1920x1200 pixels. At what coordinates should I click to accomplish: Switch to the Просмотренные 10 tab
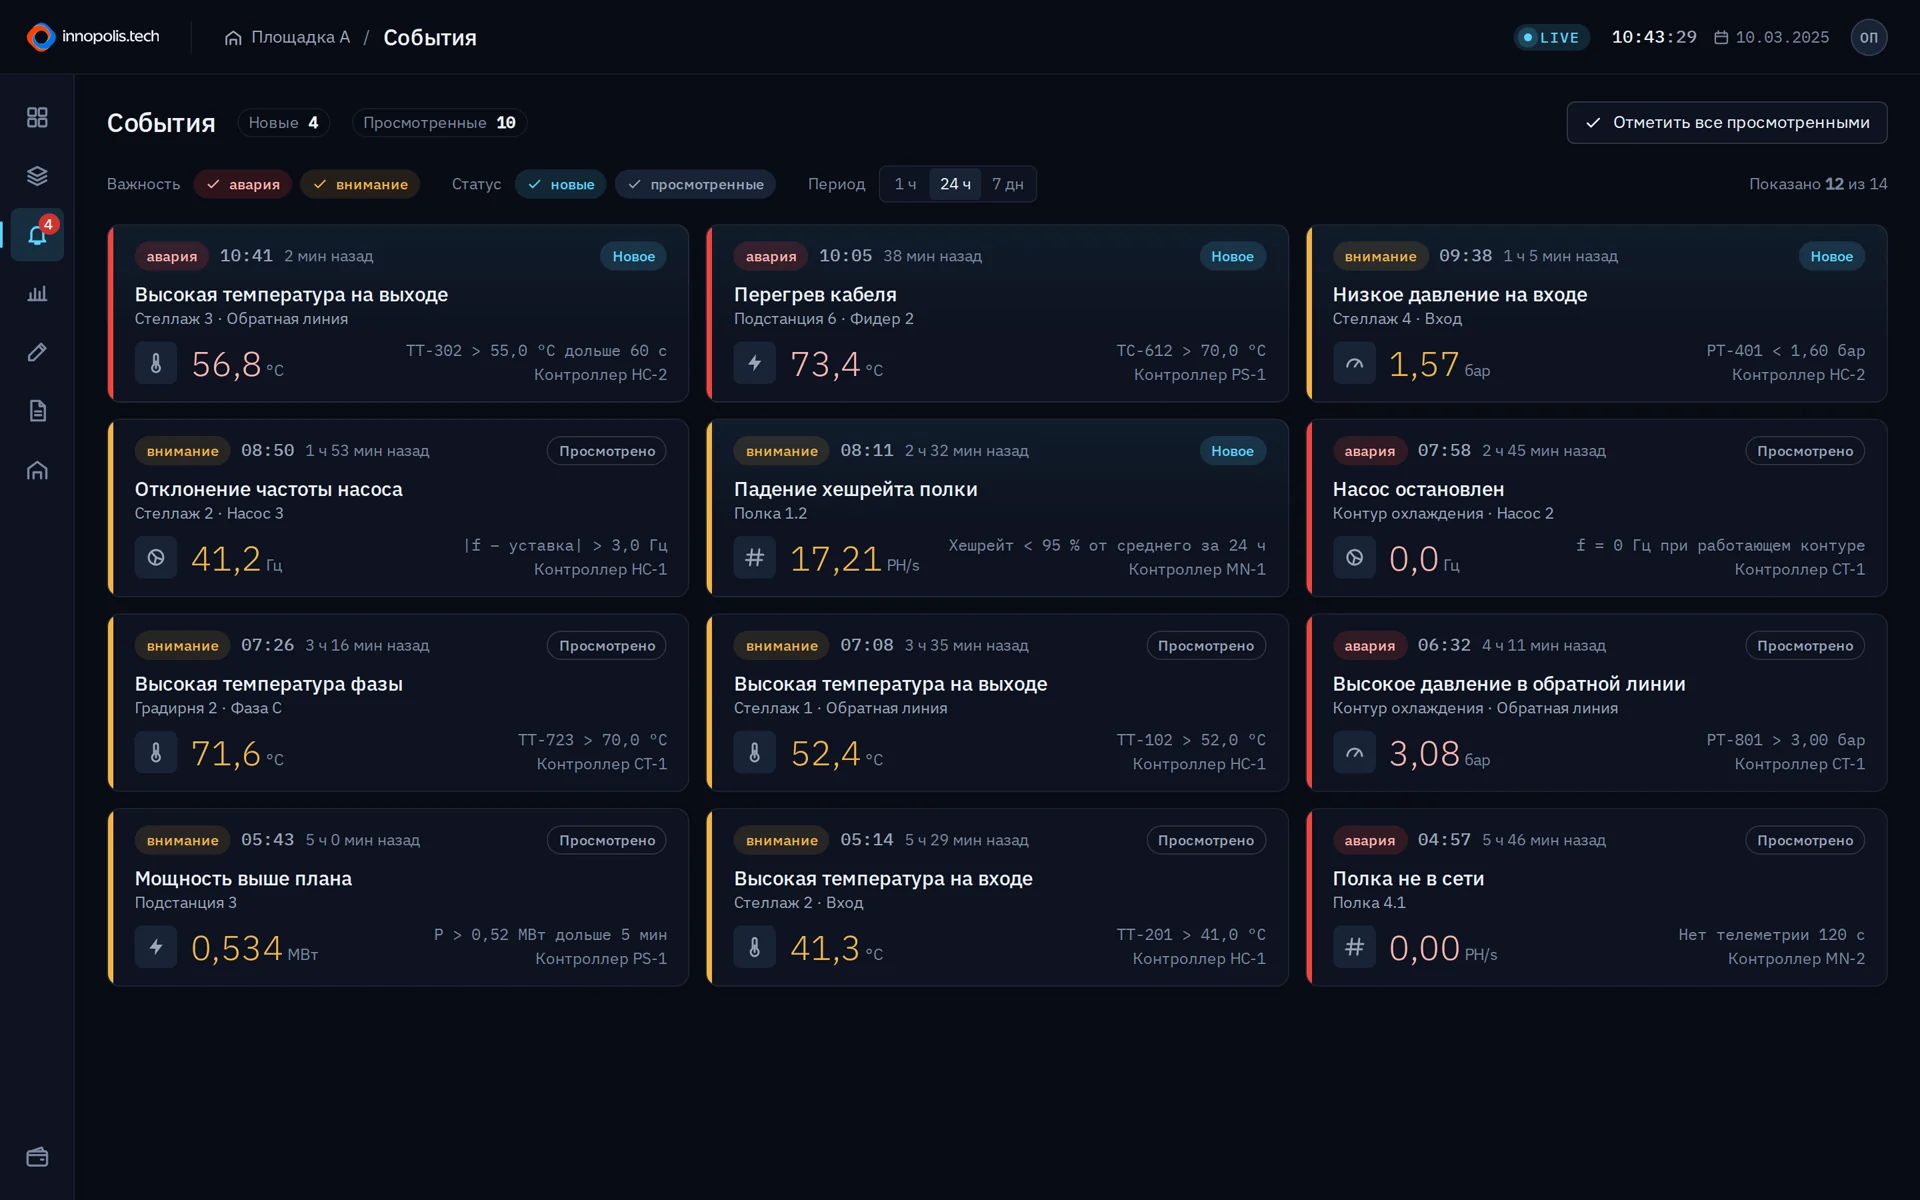[x=439, y=123]
